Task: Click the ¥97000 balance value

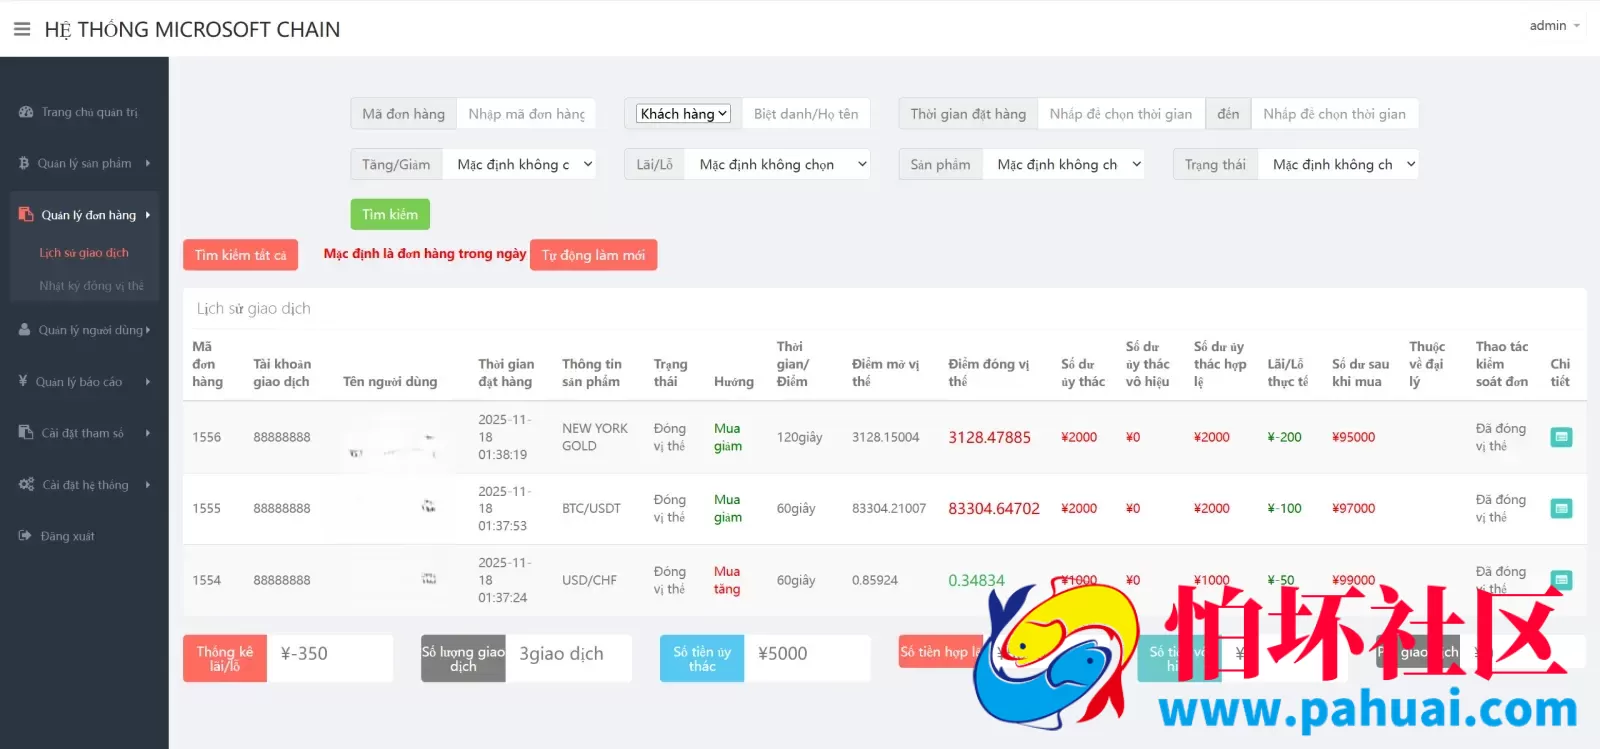Action: pyautogui.click(x=1353, y=508)
